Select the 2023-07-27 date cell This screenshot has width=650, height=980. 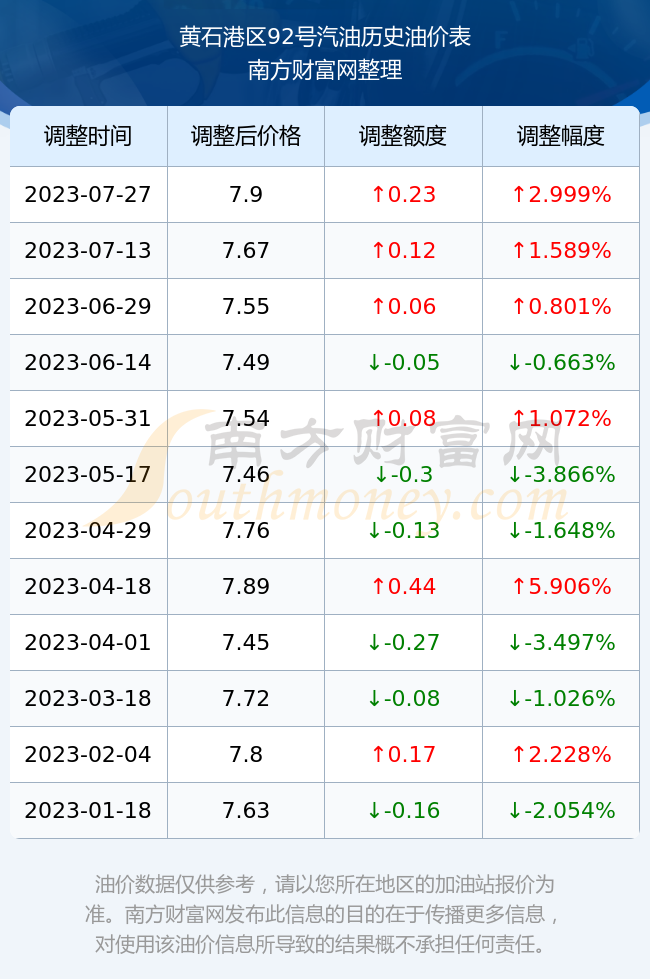88,194
